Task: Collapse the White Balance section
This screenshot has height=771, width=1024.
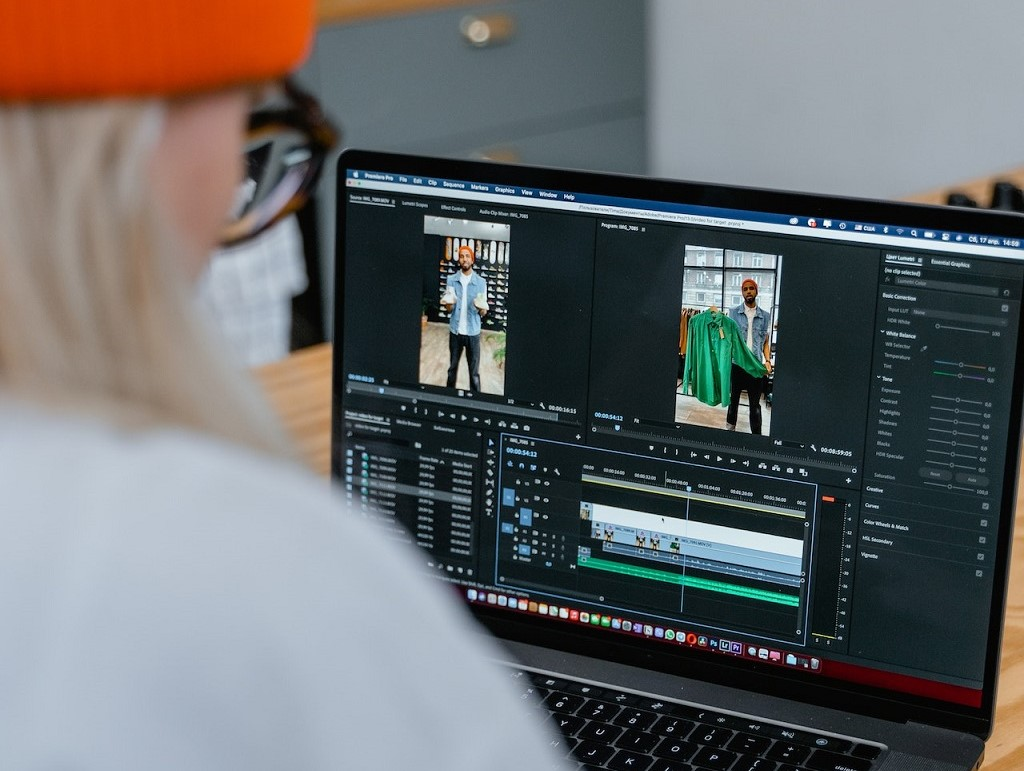Action: (882, 332)
